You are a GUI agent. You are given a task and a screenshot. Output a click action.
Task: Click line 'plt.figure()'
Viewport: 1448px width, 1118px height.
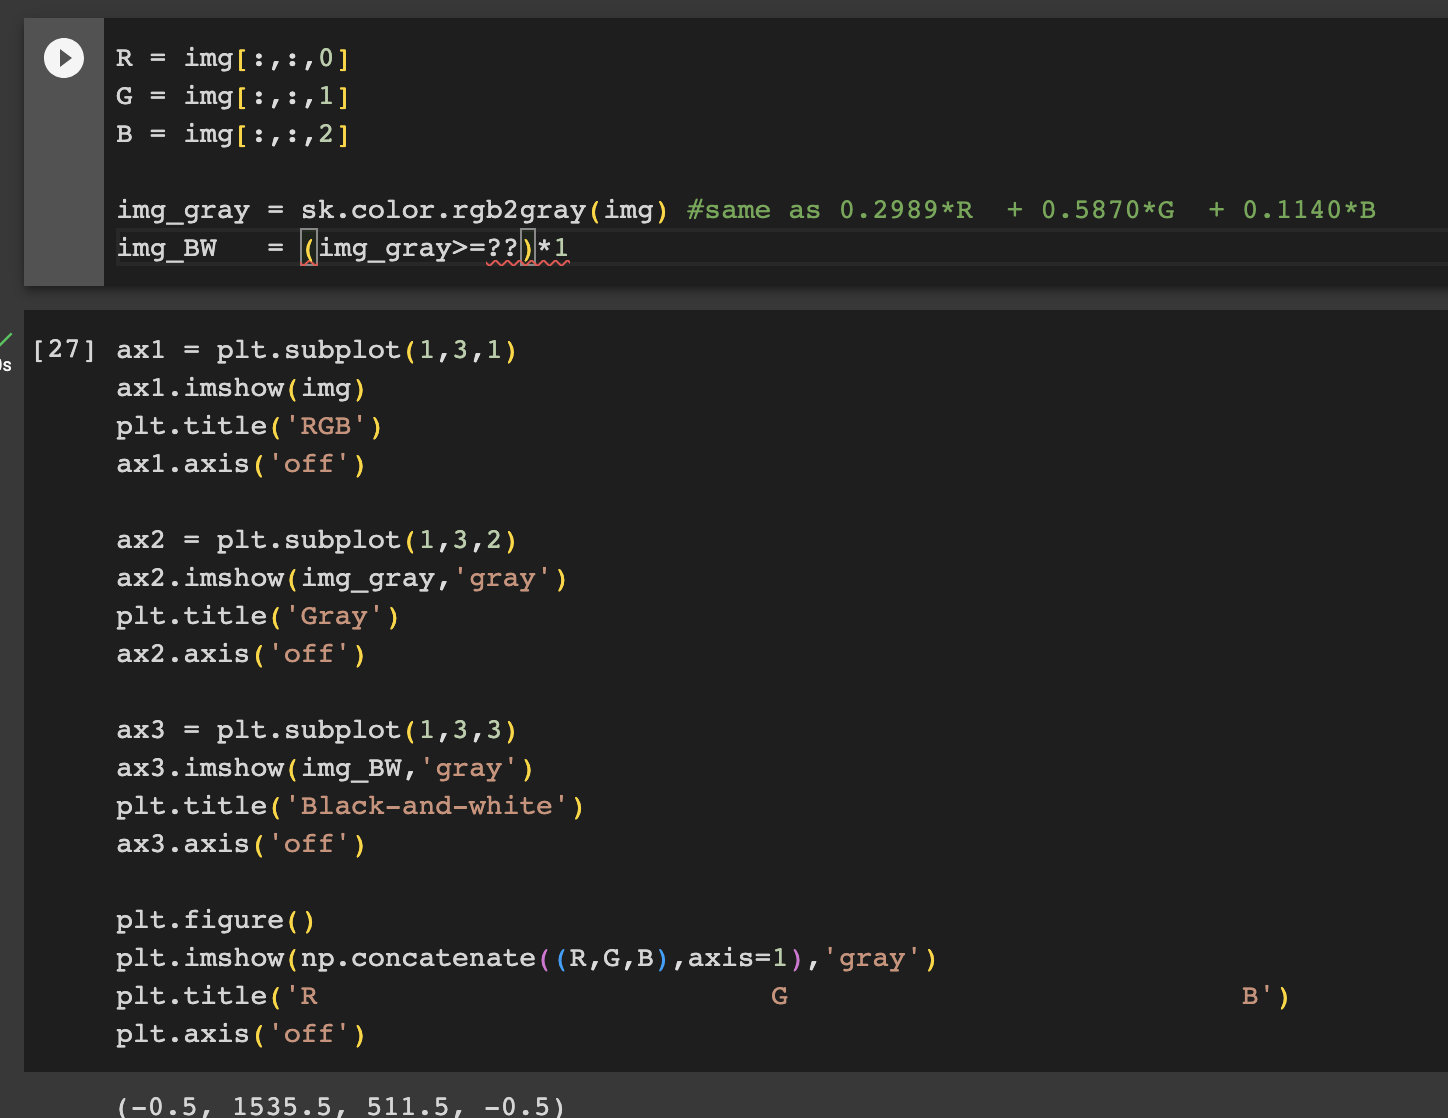[x=216, y=920]
